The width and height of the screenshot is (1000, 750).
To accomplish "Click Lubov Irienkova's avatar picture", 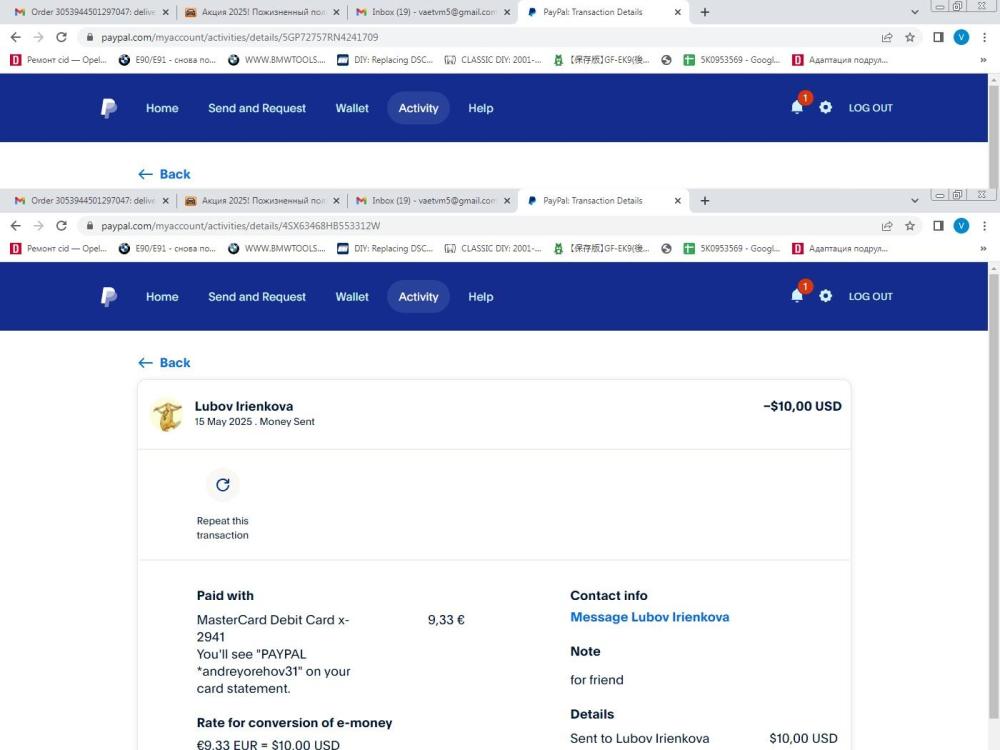I will point(168,416).
